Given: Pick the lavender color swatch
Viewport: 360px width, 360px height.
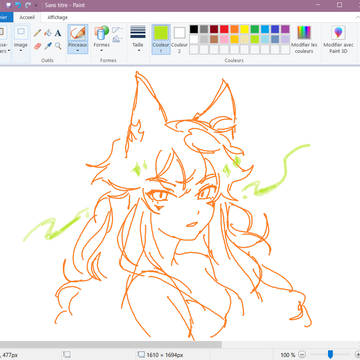Looking at the screenshot, I should coord(285,39).
